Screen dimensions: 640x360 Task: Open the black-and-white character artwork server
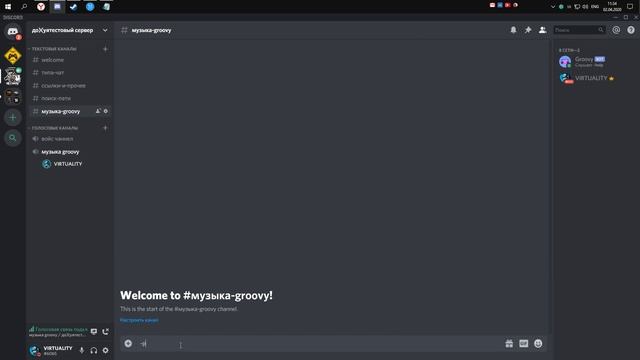pos(13,76)
